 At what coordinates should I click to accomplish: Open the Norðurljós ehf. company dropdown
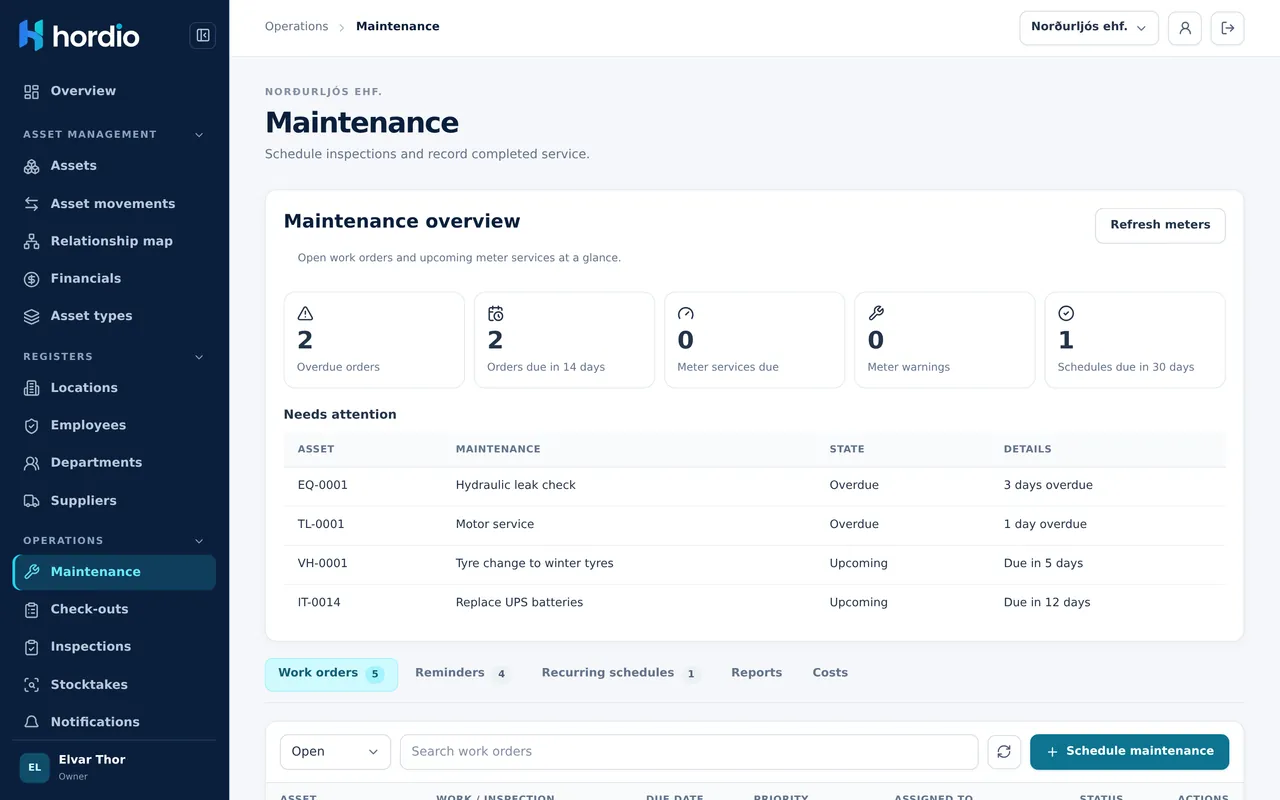[1089, 28]
